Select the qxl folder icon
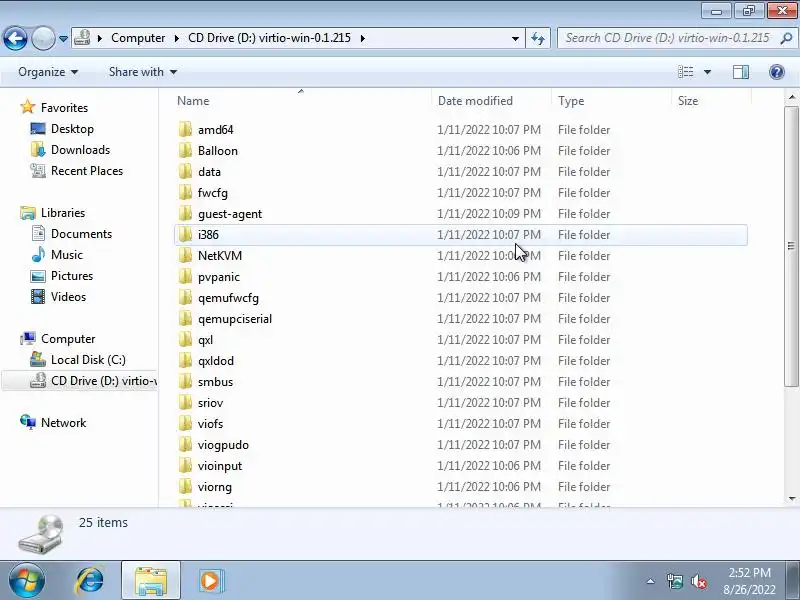 185,339
